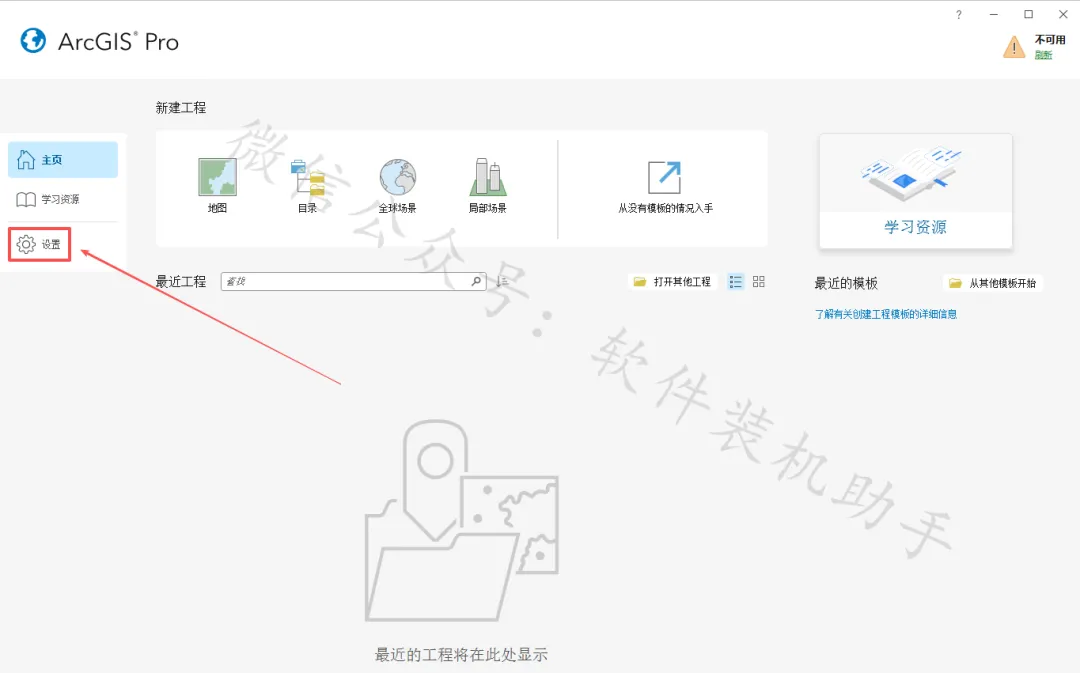Close the ArcGIS Pro window
The image size is (1080, 673).
coord(1063,14)
